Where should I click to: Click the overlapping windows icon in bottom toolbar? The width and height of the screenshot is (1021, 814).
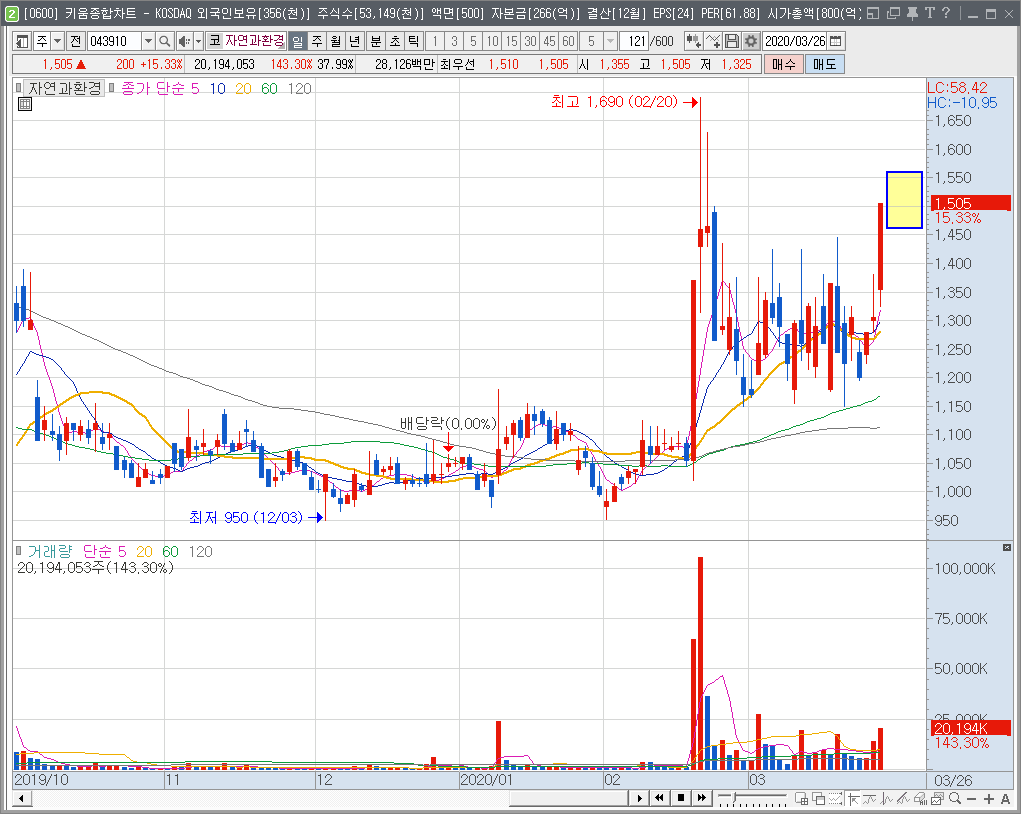(x=818, y=798)
